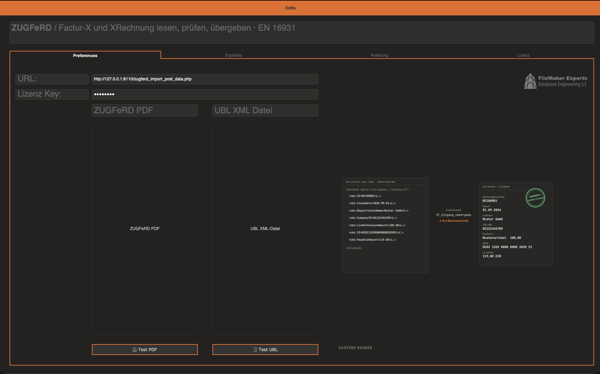Click the 'ZUGFERD READER' label
Image resolution: width=600 pixels, height=374 pixels.
tap(355, 348)
